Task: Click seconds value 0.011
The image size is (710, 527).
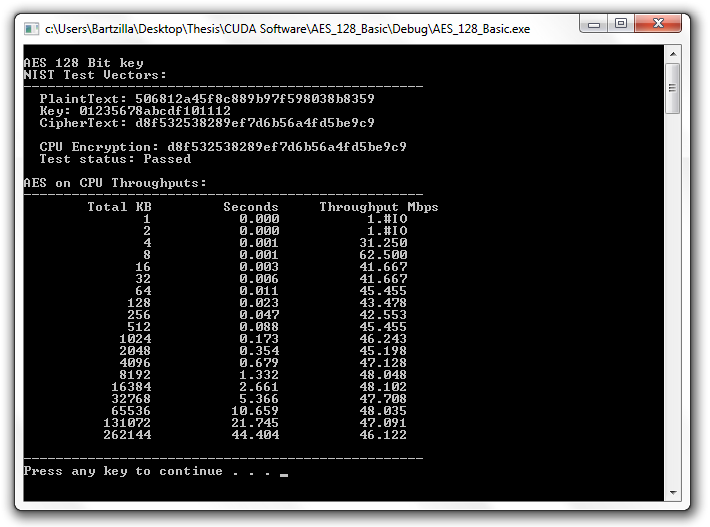Action: click(259, 291)
